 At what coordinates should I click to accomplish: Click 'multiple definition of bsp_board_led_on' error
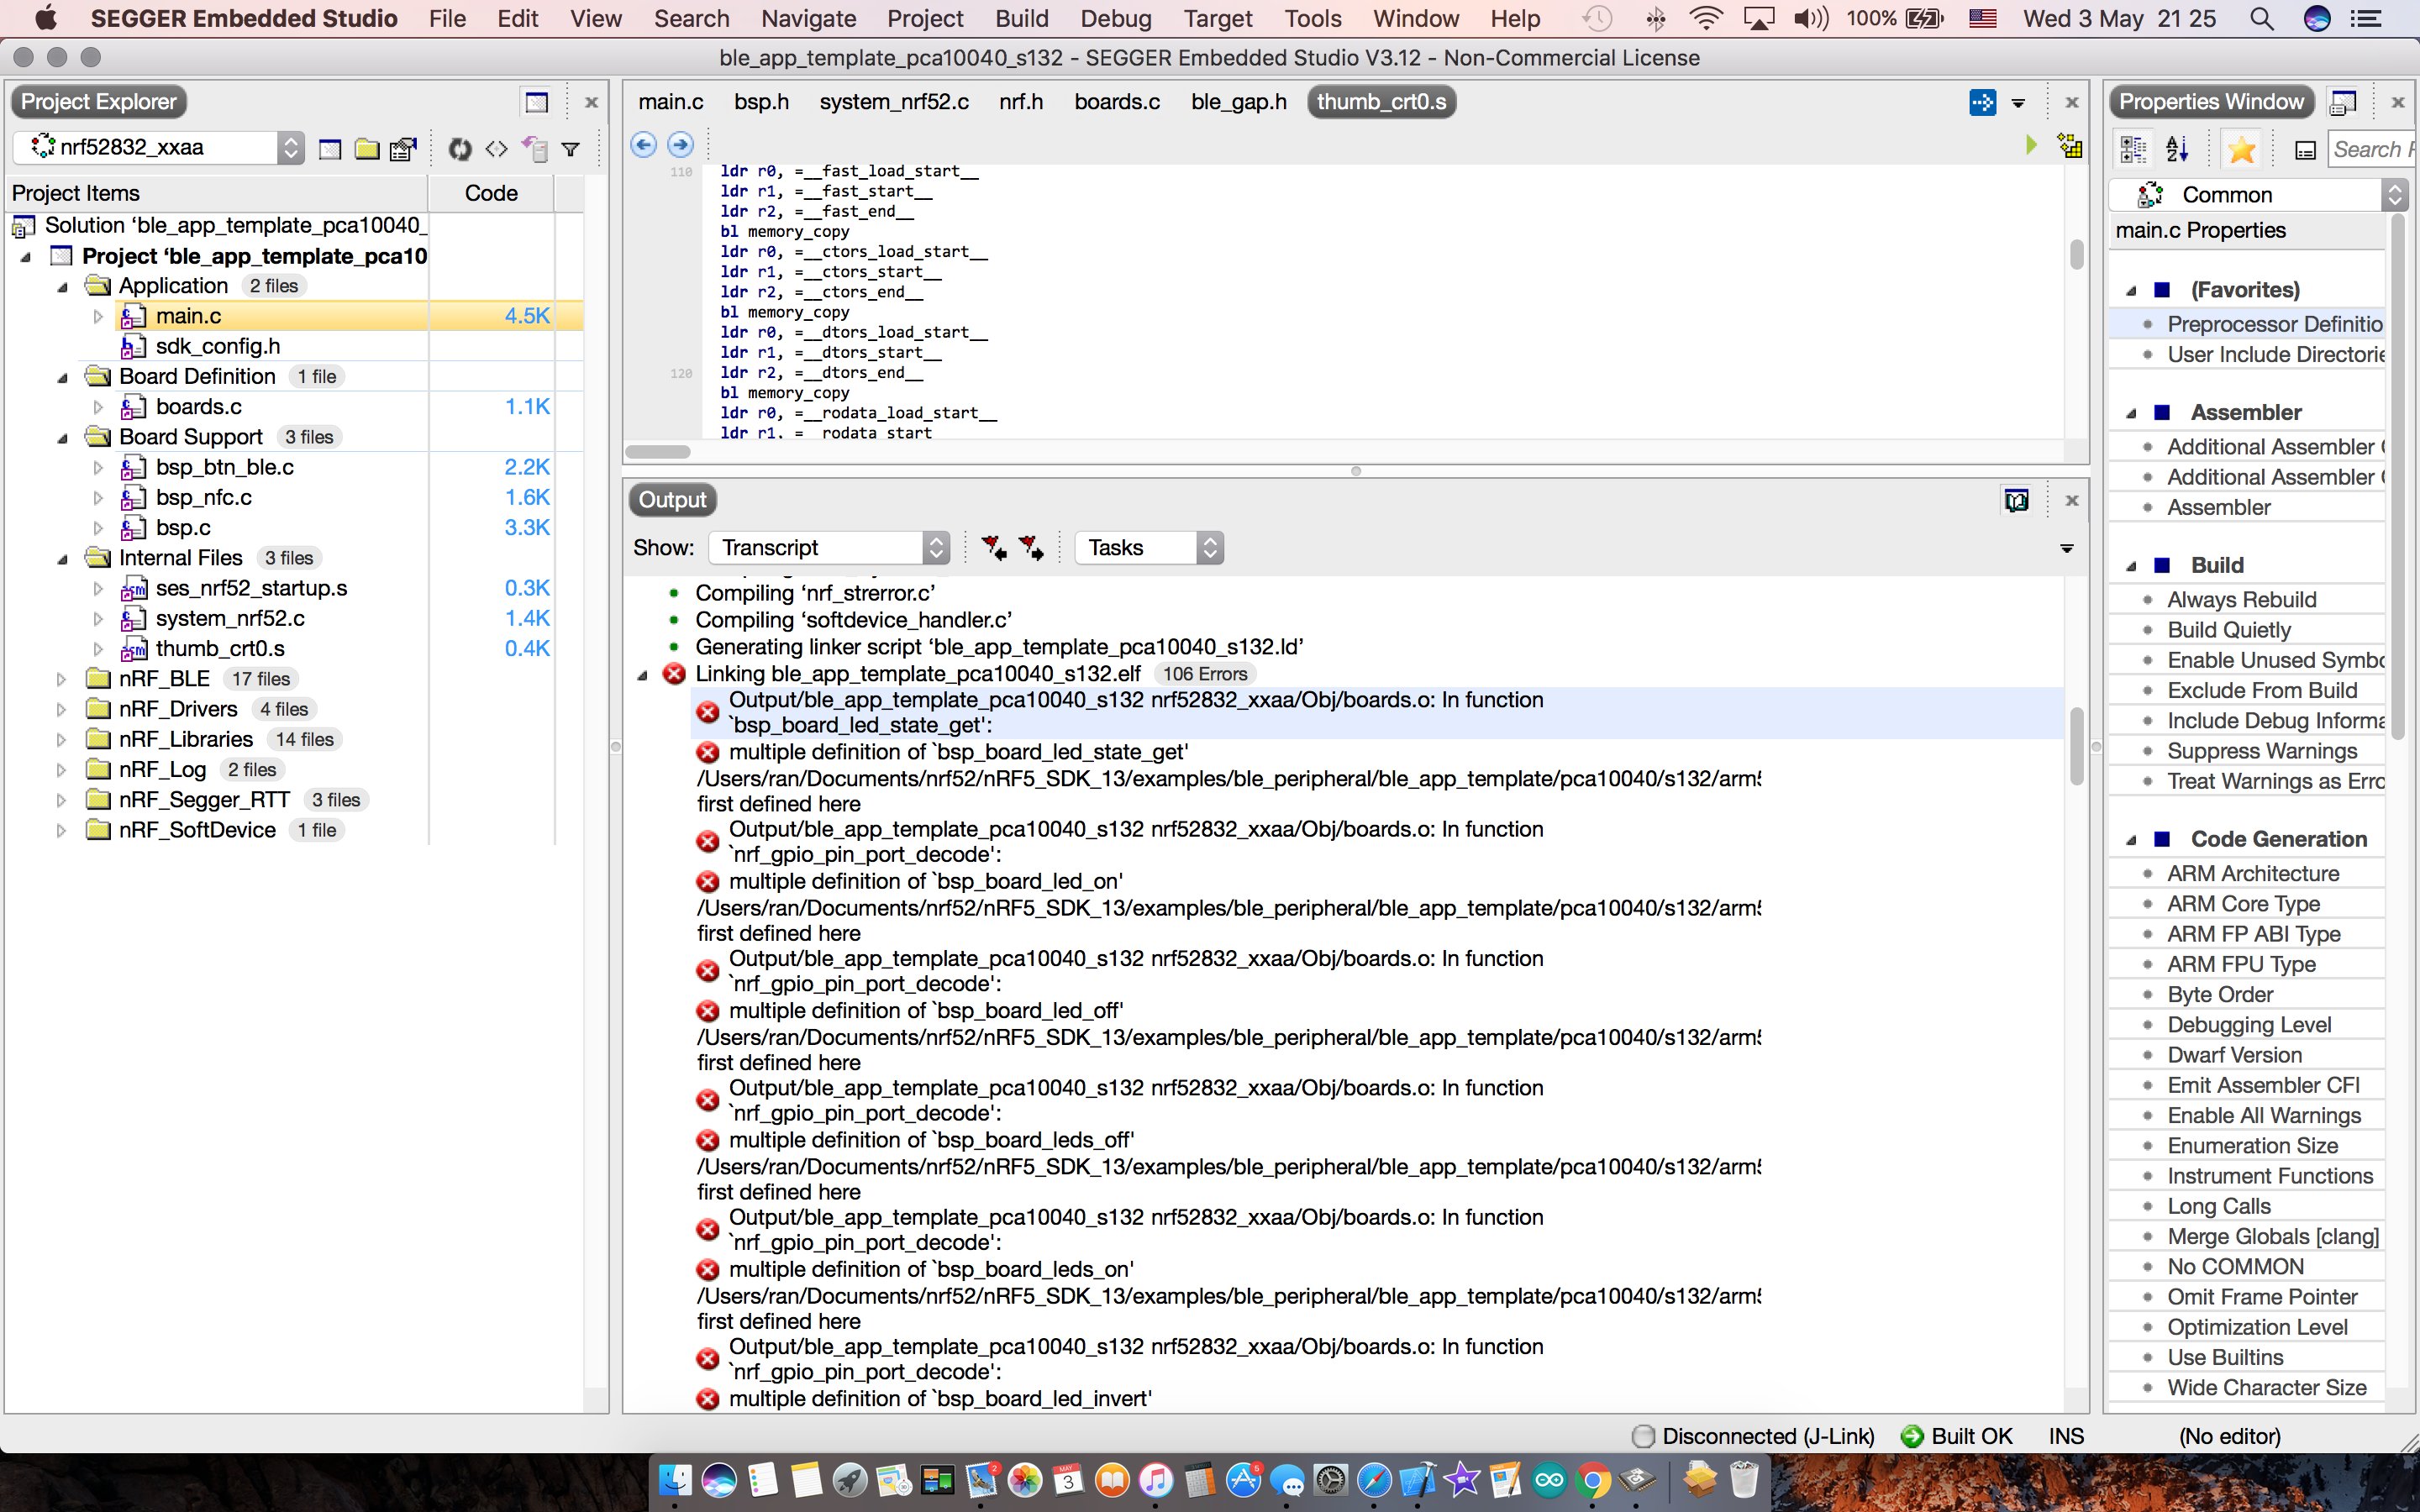point(925,881)
